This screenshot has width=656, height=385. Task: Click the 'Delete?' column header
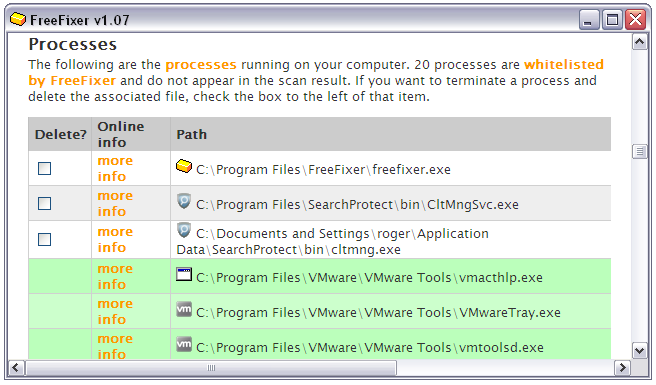[60, 134]
